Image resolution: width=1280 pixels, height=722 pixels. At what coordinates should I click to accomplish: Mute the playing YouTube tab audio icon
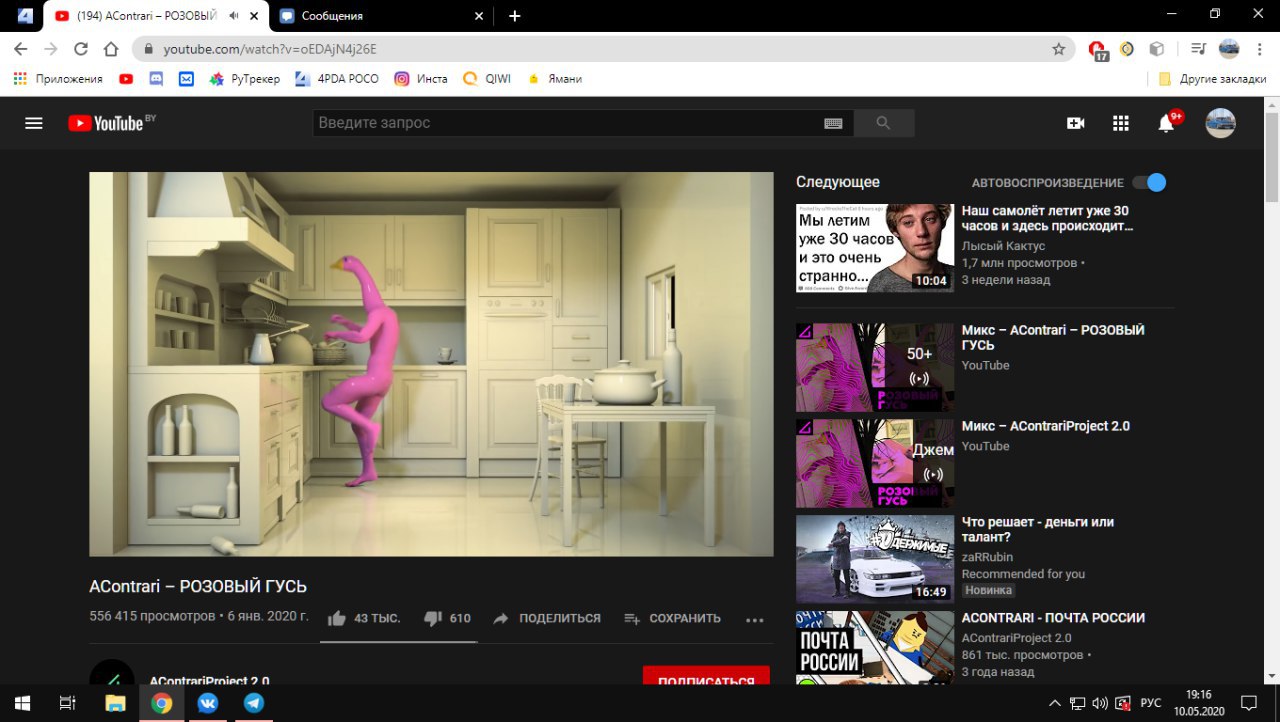[x=234, y=16]
